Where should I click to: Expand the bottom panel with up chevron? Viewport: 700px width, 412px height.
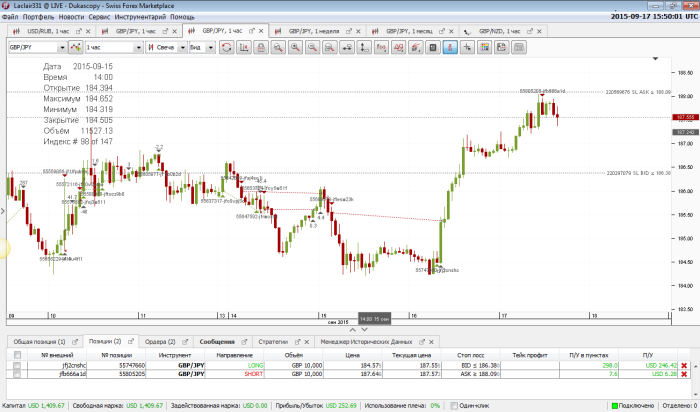click(352, 330)
